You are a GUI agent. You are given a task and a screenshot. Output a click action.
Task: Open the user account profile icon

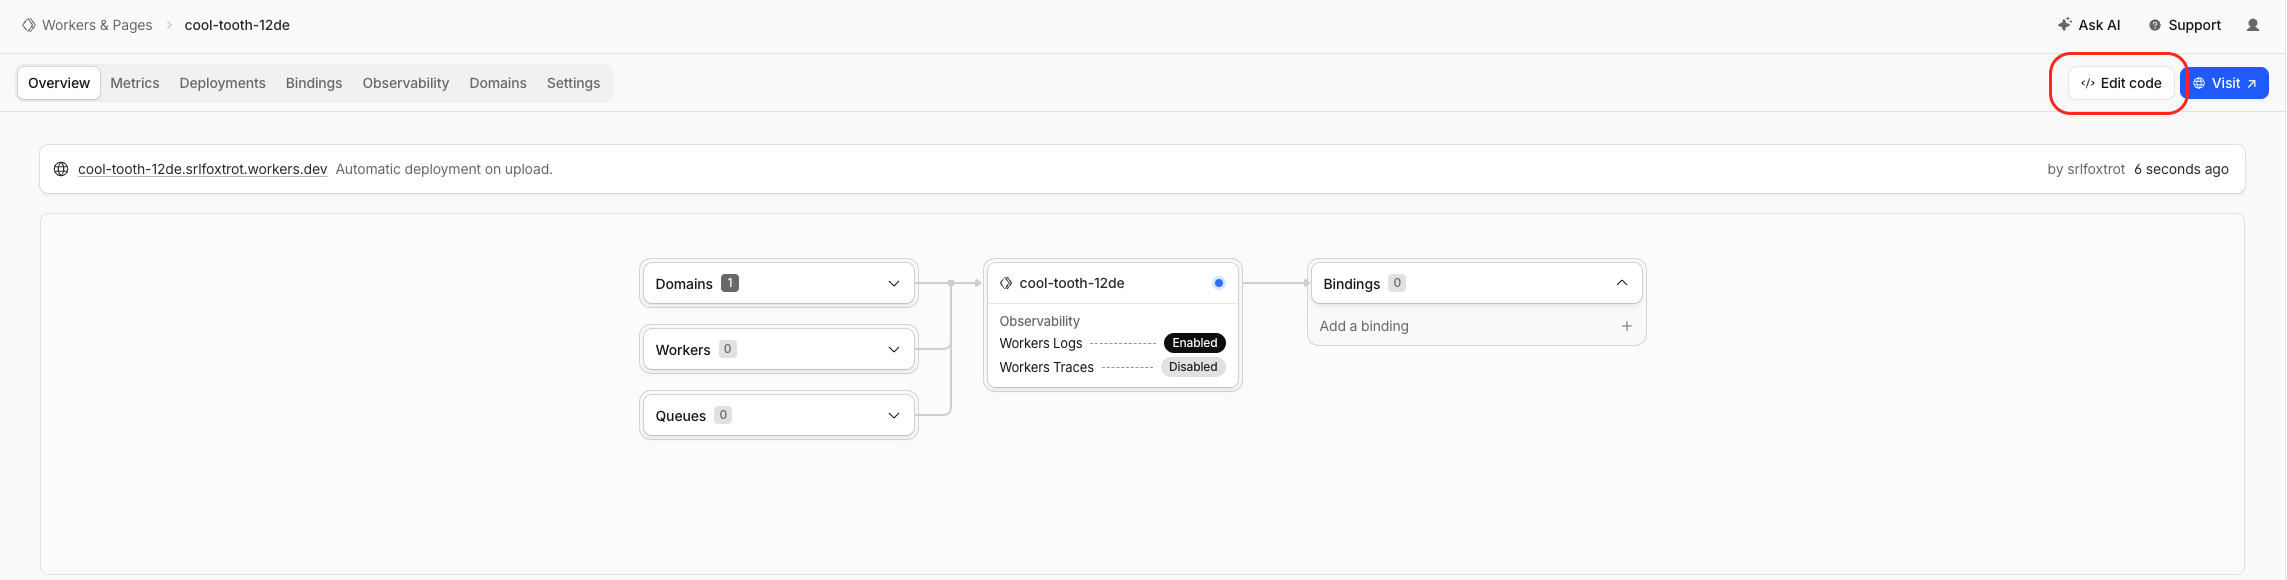(2253, 25)
